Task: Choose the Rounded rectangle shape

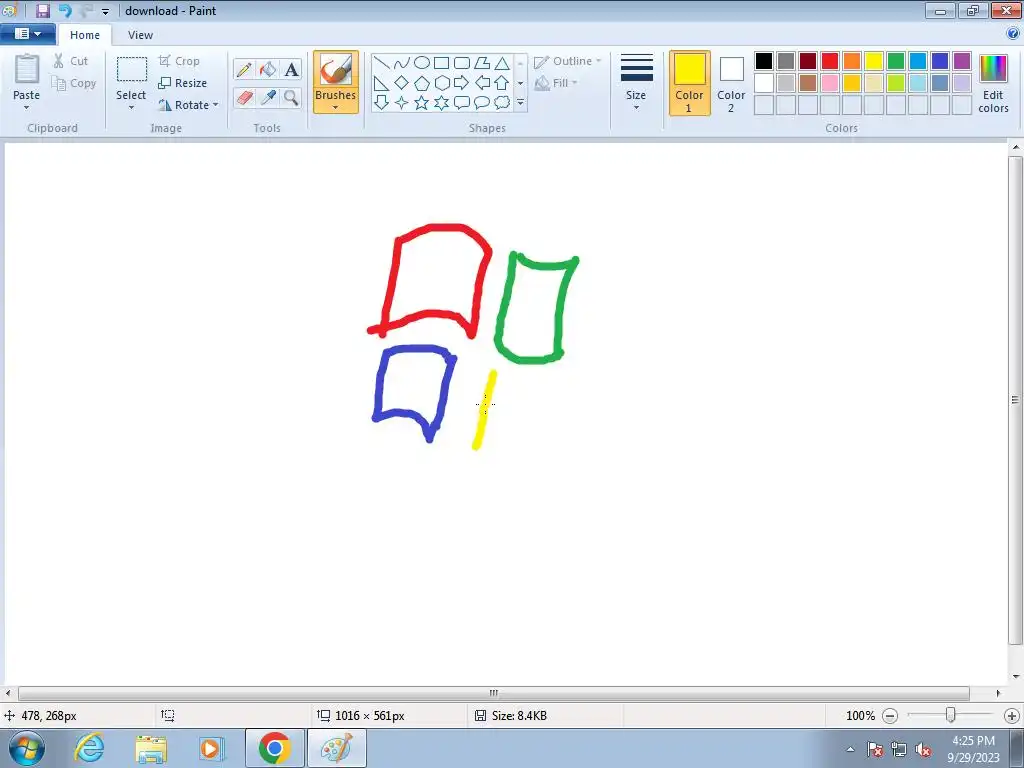Action: (x=462, y=63)
